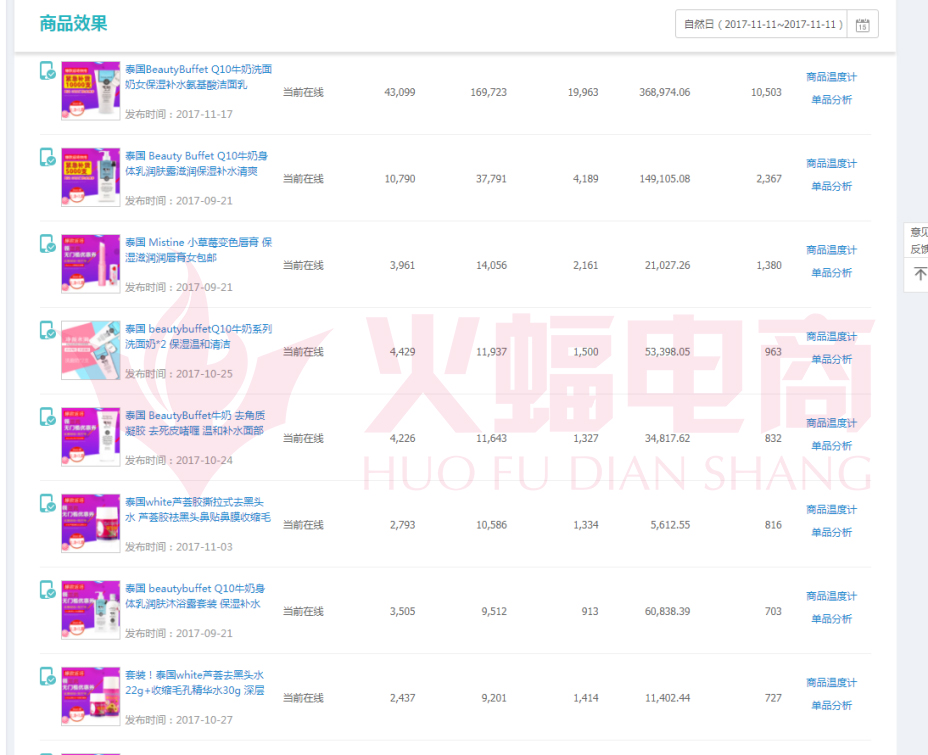Click device icon beside Q10牛奶洗面奶女保湿 product

pos(47,70)
